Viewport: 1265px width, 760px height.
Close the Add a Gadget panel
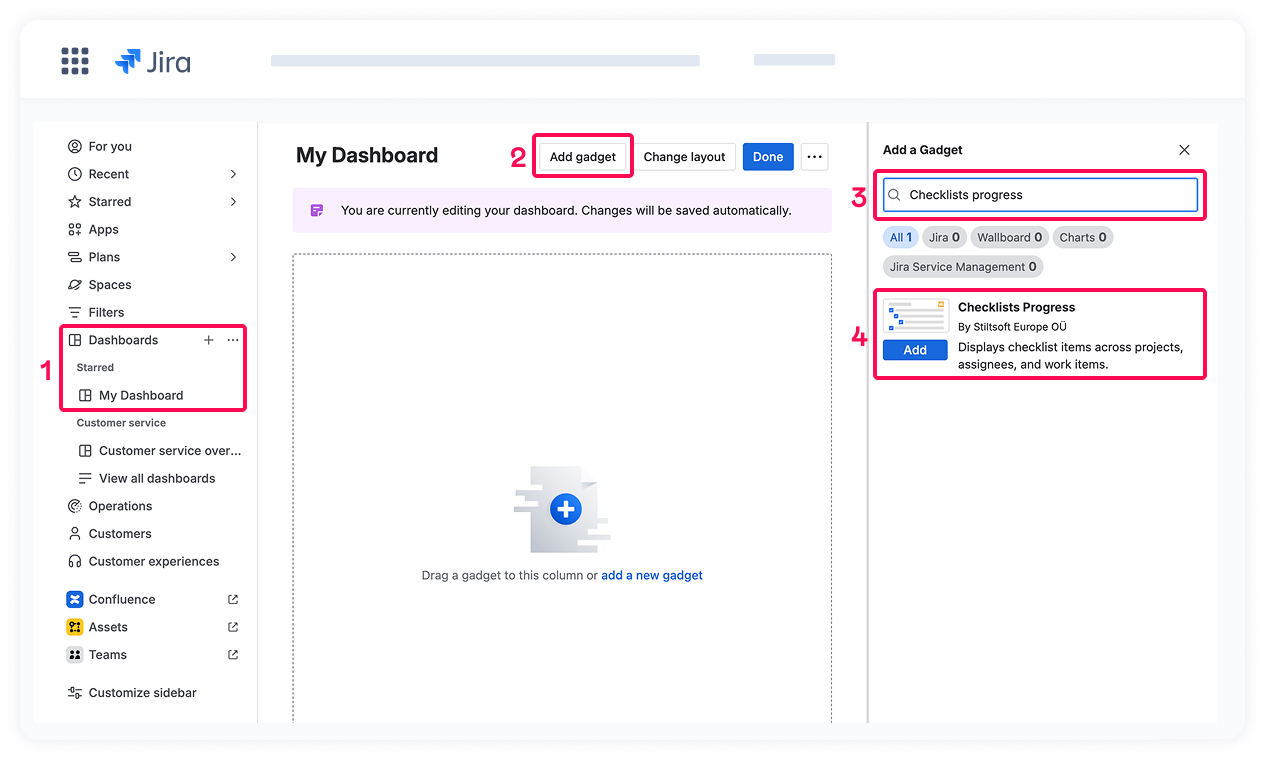[x=1184, y=150]
